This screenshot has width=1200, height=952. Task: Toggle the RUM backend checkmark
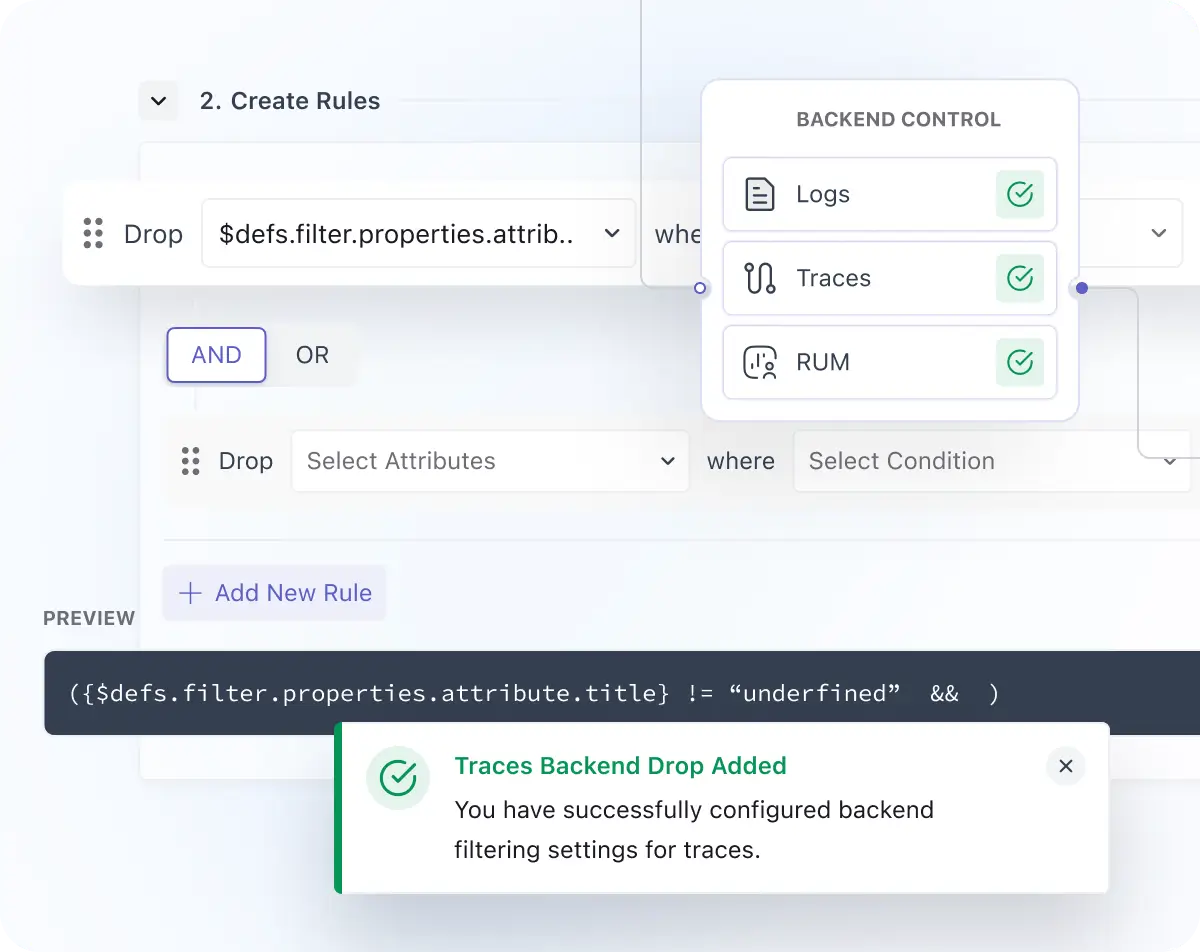click(x=1020, y=362)
